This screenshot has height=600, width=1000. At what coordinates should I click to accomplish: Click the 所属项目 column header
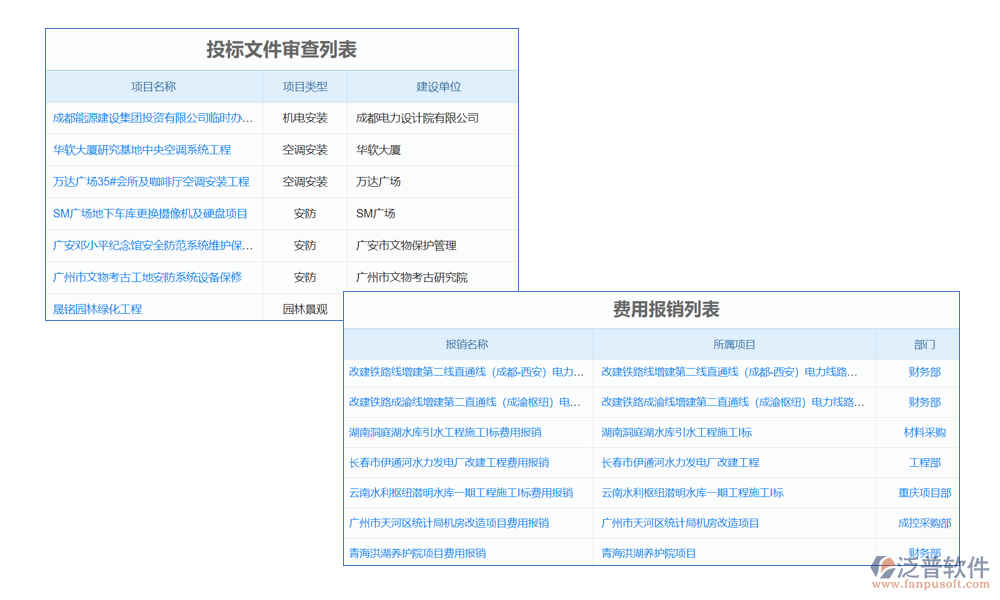point(734,344)
